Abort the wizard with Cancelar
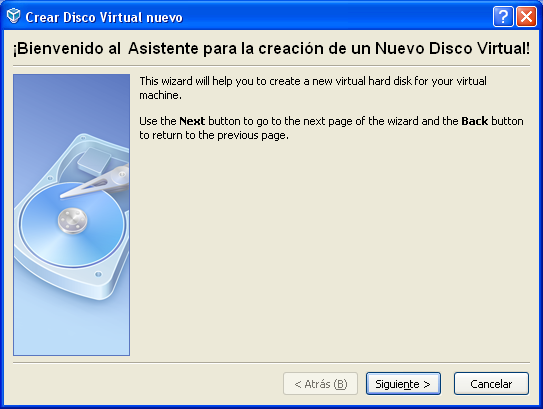Screen dimensions: 543x409 pyautogui.click(x=491, y=384)
